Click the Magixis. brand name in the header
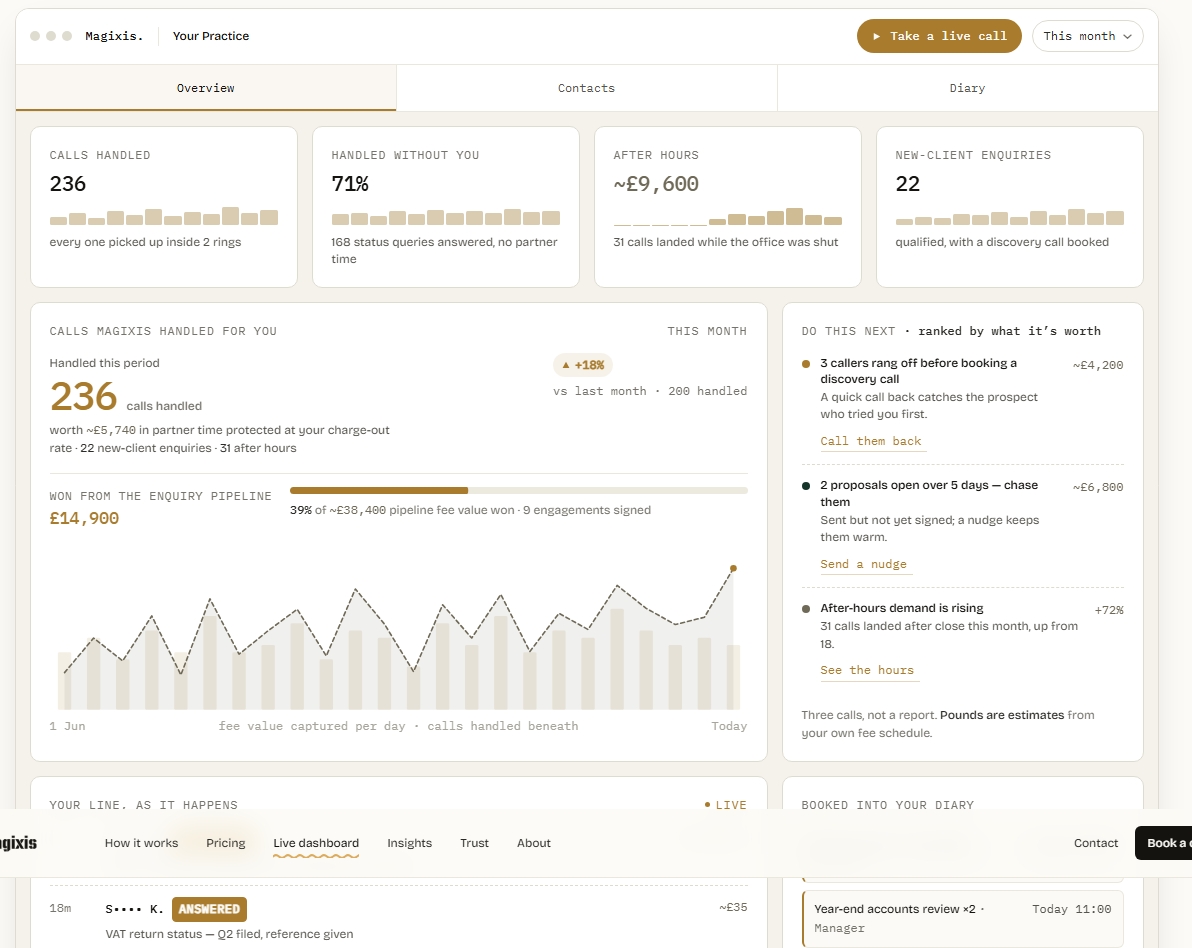This screenshot has height=948, width=1192. tap(114, 36)
